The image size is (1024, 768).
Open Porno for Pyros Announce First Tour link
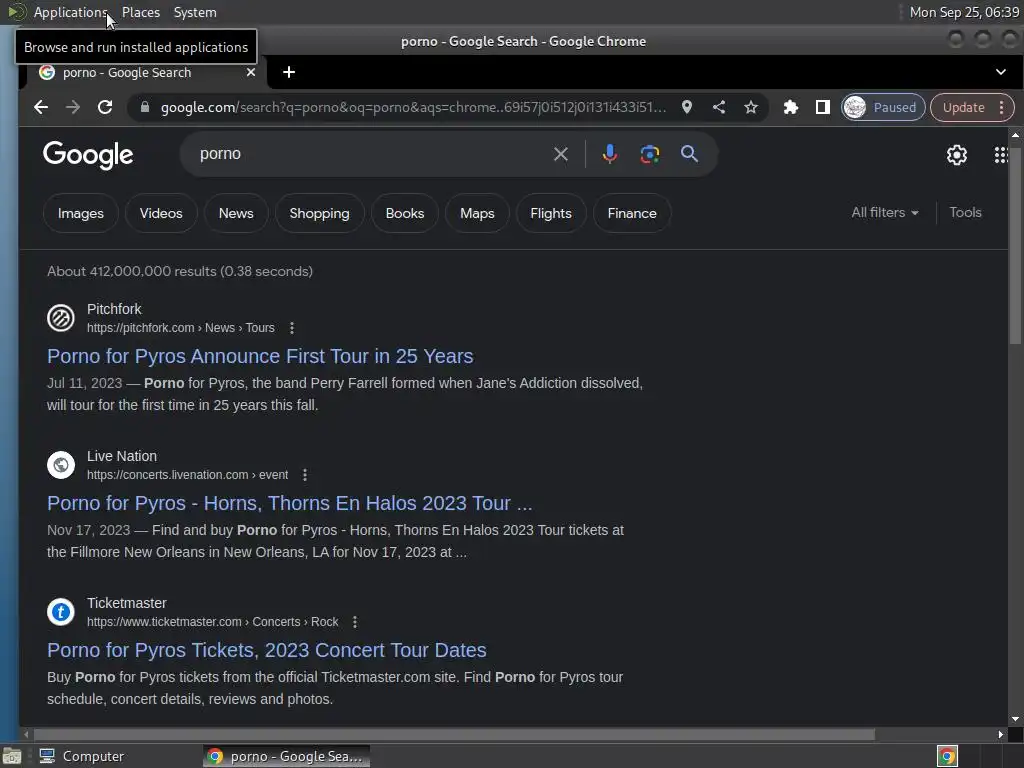pyautogui.click(x=260, y=356)
